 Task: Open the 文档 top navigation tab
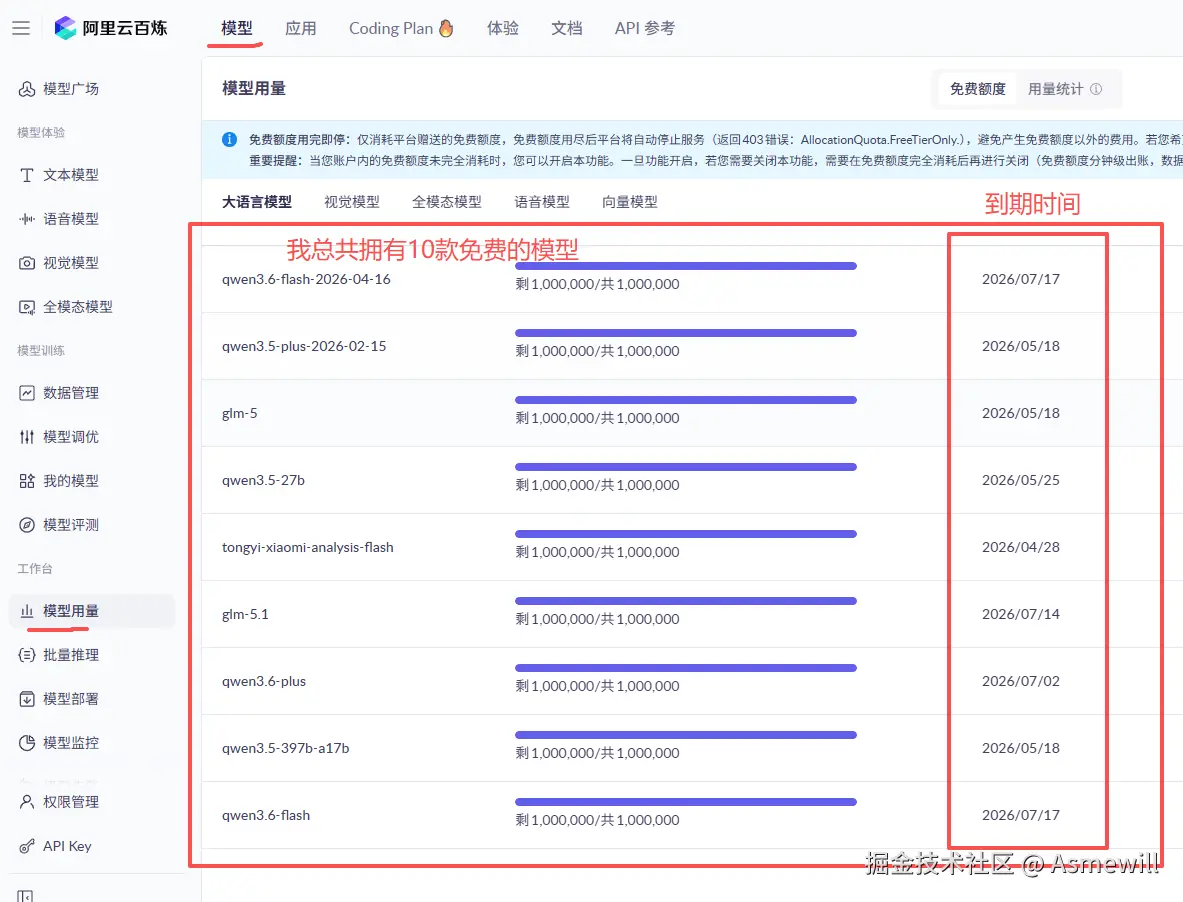tap(567, 28)
